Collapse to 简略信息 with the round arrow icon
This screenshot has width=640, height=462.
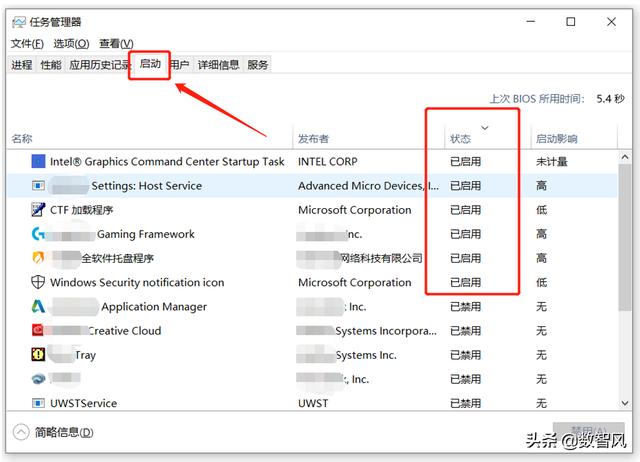pos(21,432)
